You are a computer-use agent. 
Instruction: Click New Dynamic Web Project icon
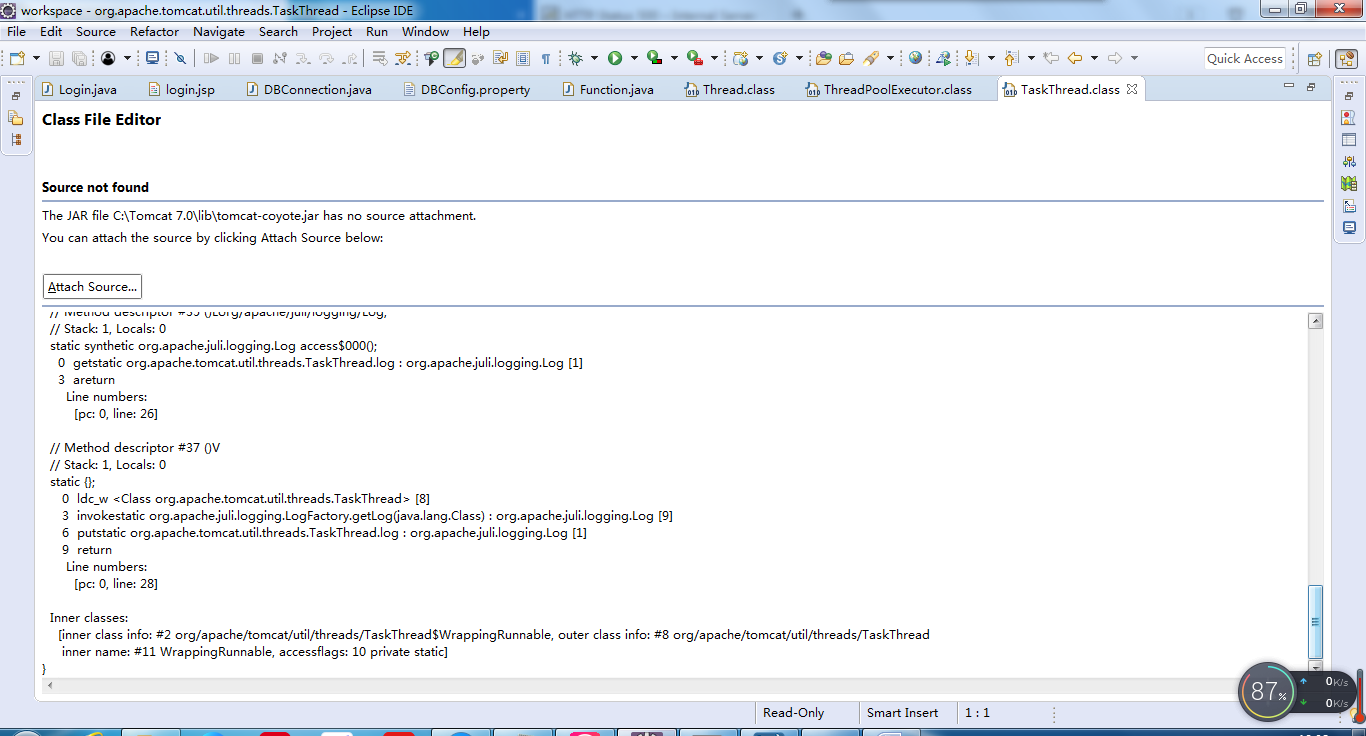click(x=740, y=58)
